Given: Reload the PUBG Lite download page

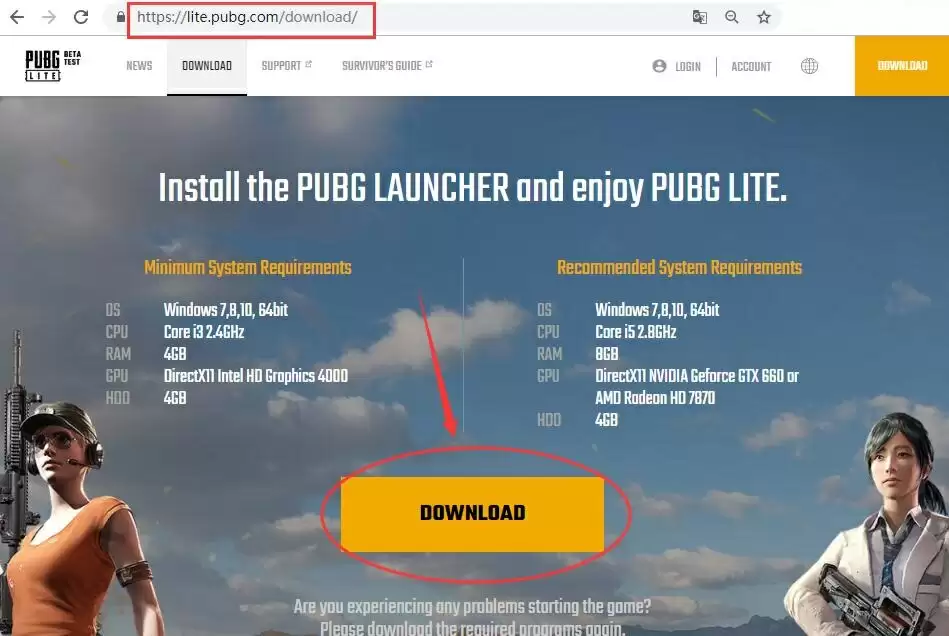Looking at the screenshot, I should pyautogui.click(x=81, y=17).
